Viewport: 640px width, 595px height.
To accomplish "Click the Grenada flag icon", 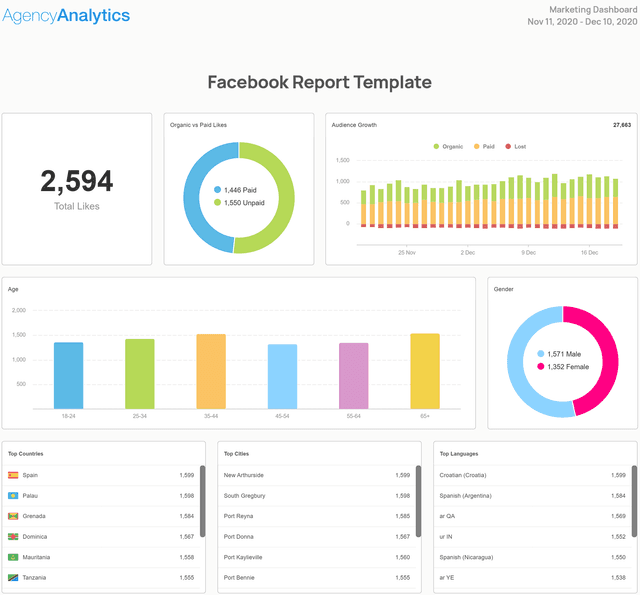I will coord(13,516).
